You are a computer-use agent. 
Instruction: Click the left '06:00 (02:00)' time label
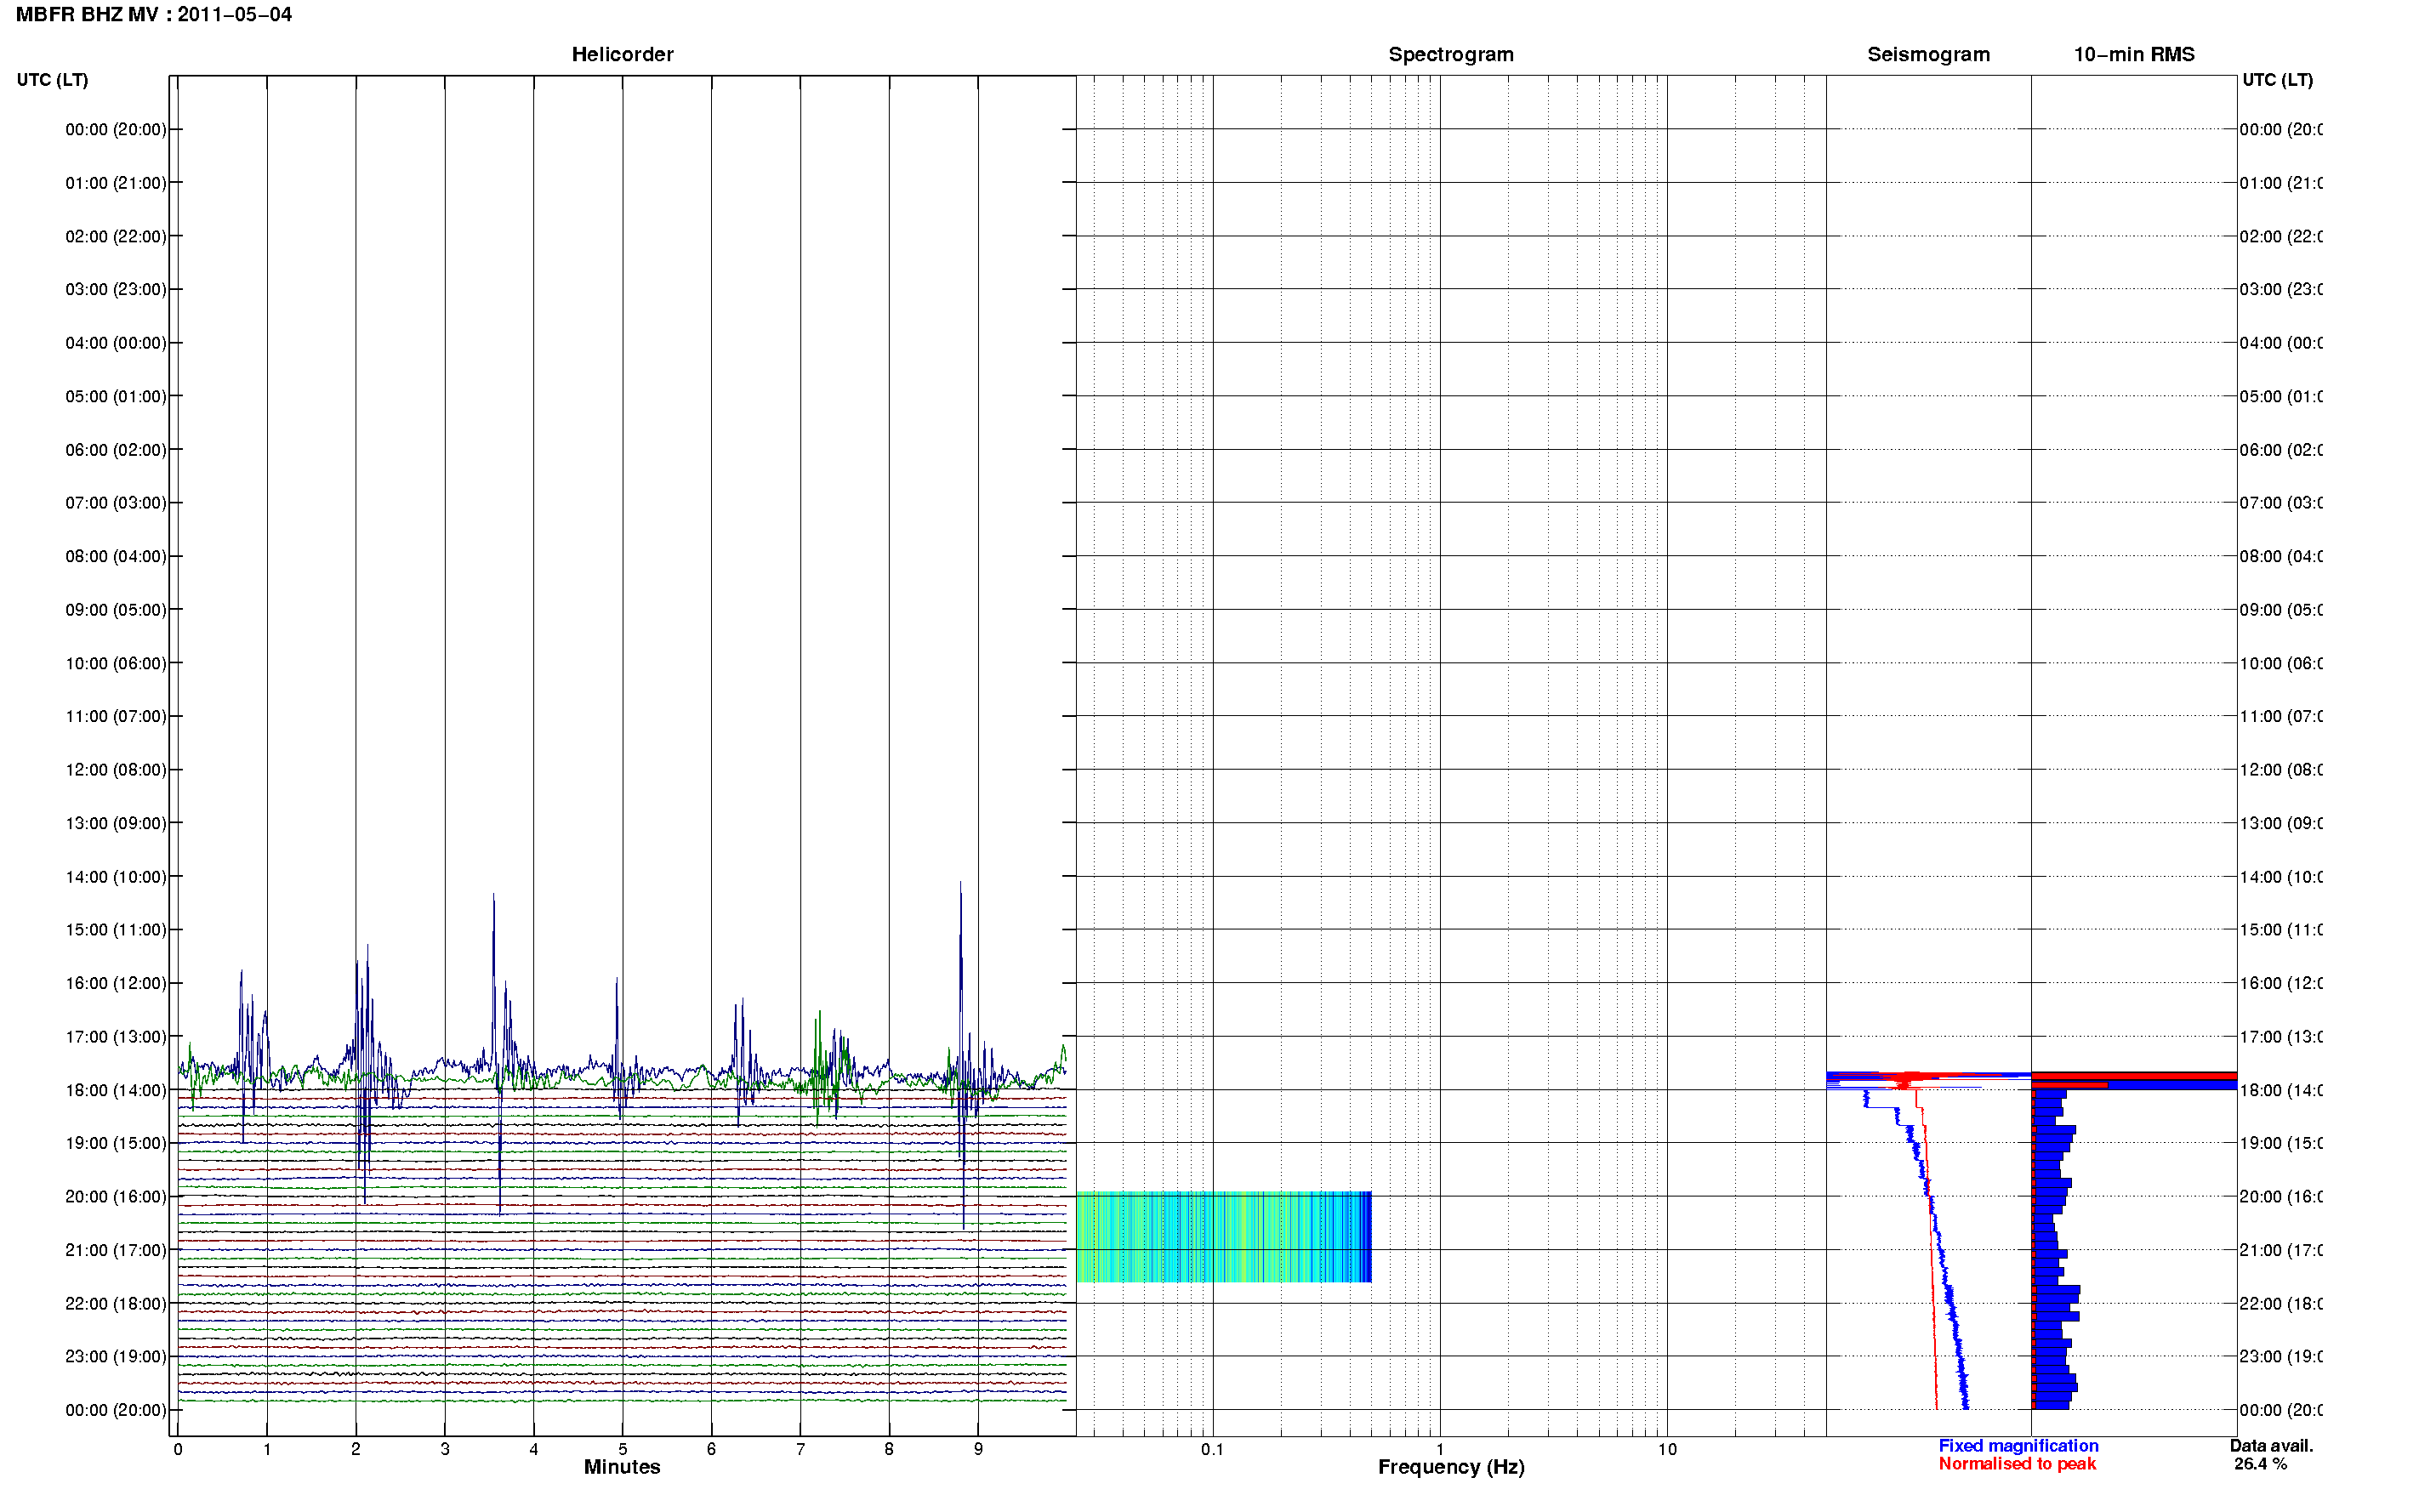(x=116, y=450)
